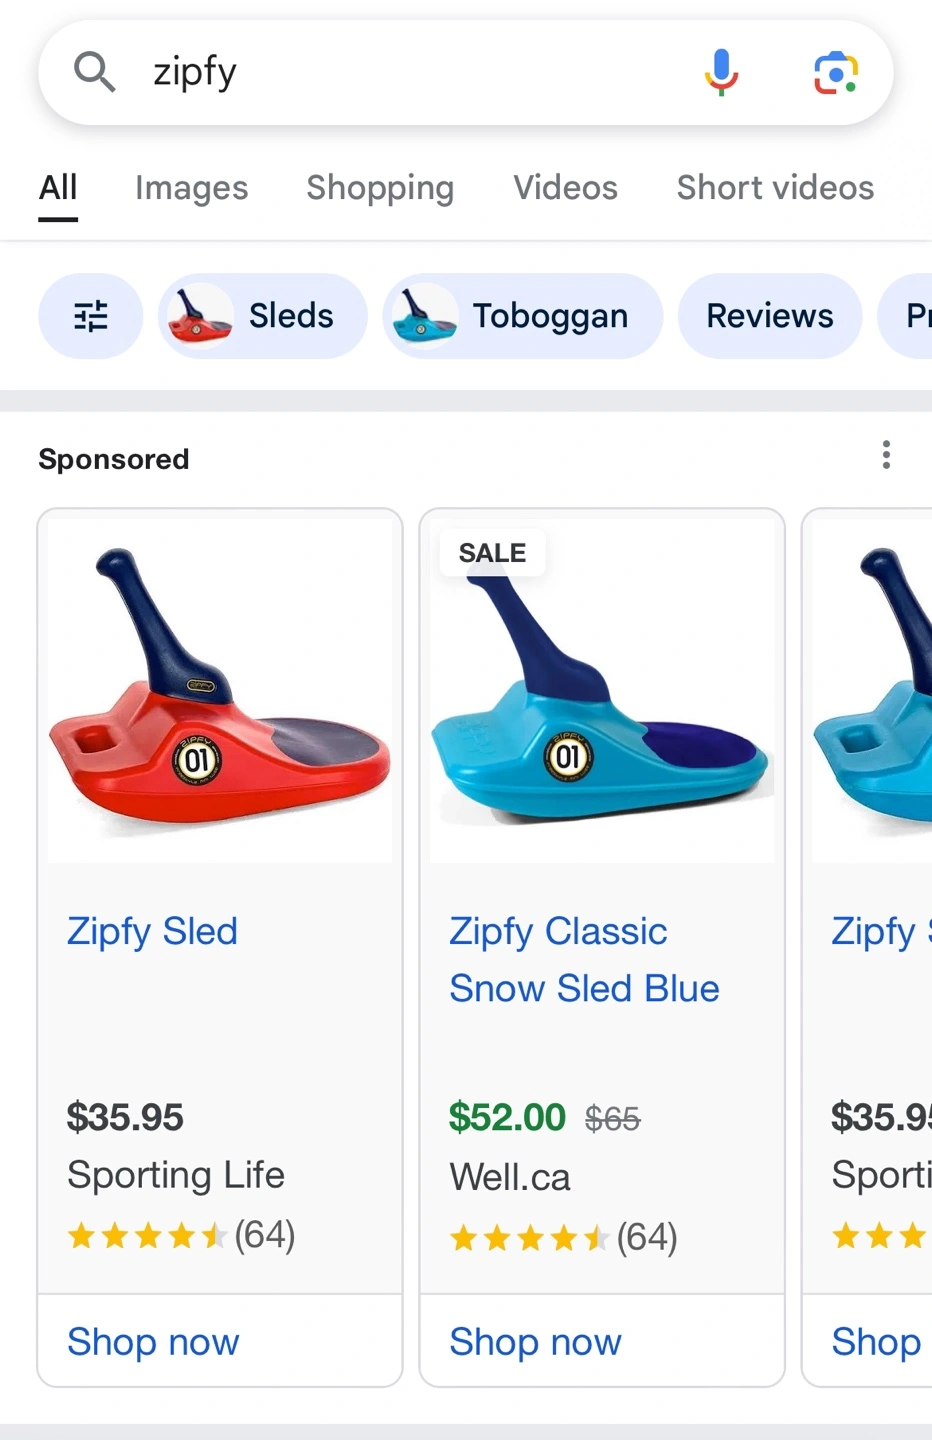The image size is (932, 1440).
Task: Click Shop now for Well.ca sled
Action: [x=535, y=1341]
